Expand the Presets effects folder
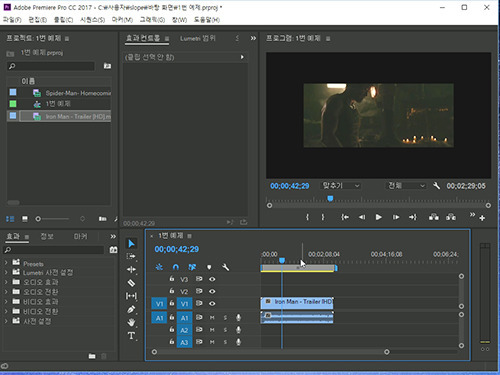Viewport: 500px width, 375px height. coord(6,263)
